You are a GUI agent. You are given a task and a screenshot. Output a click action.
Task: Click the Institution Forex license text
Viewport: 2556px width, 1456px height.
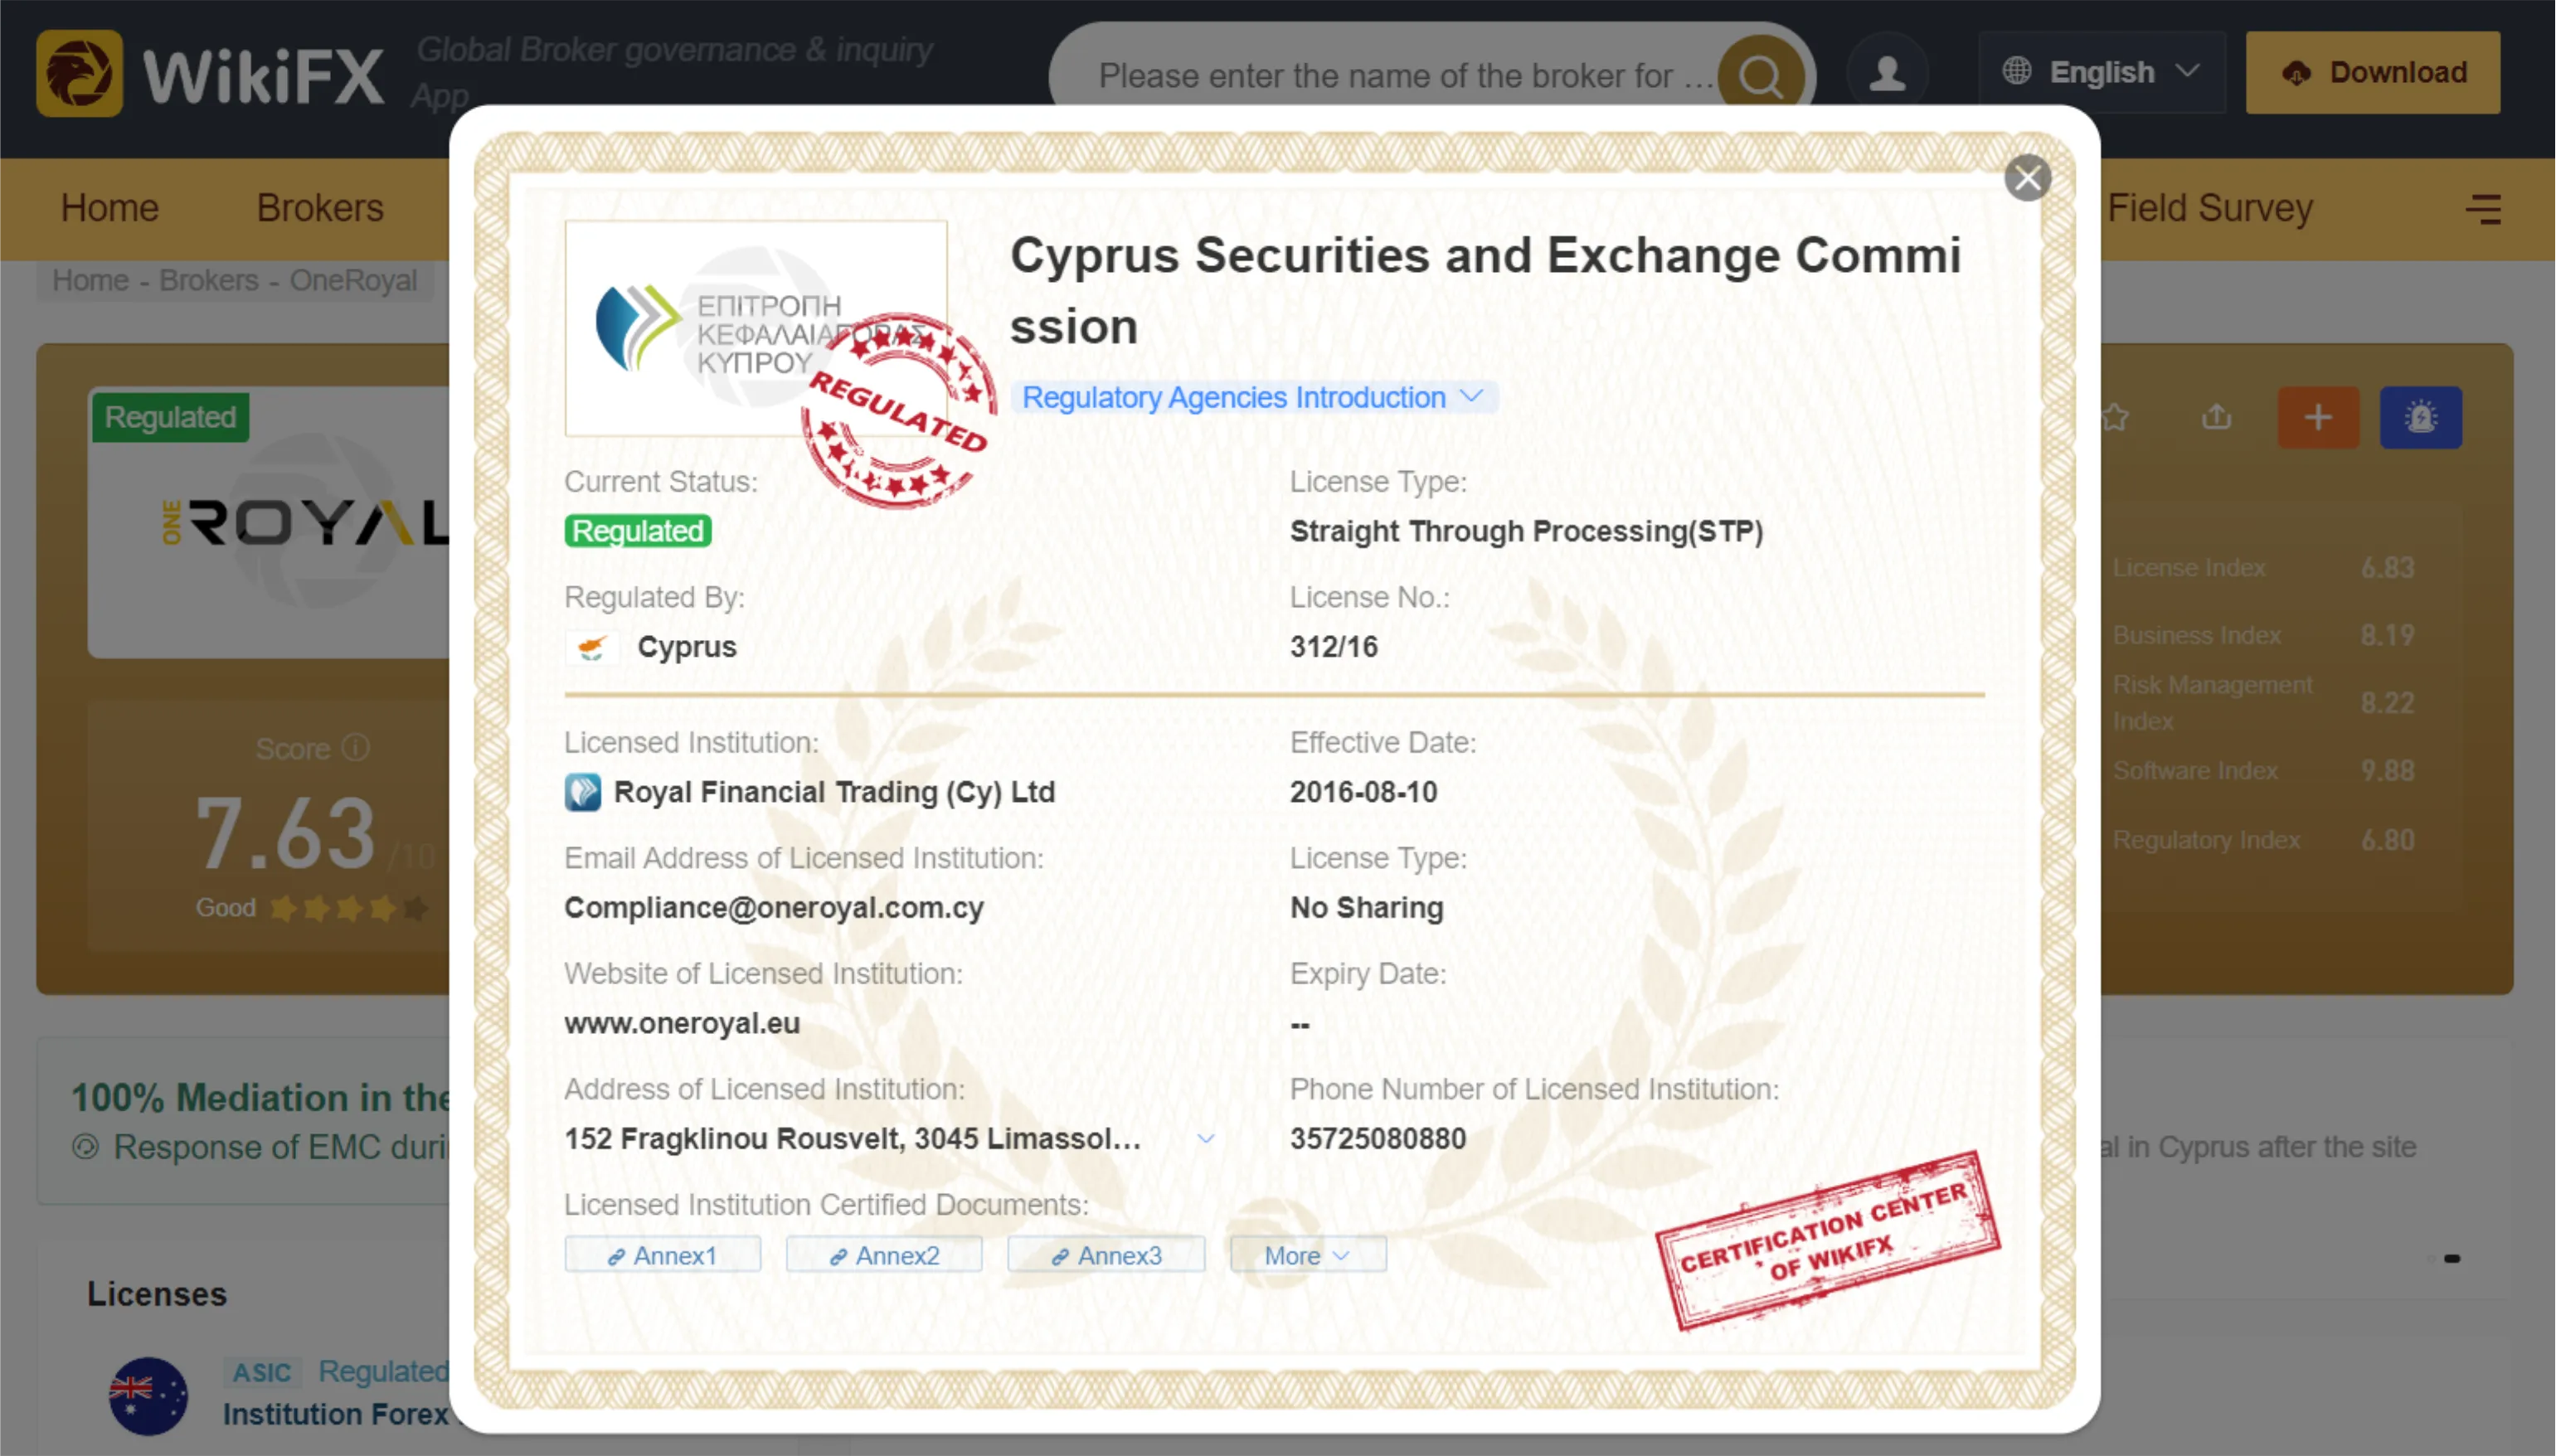pos(336,1414)
